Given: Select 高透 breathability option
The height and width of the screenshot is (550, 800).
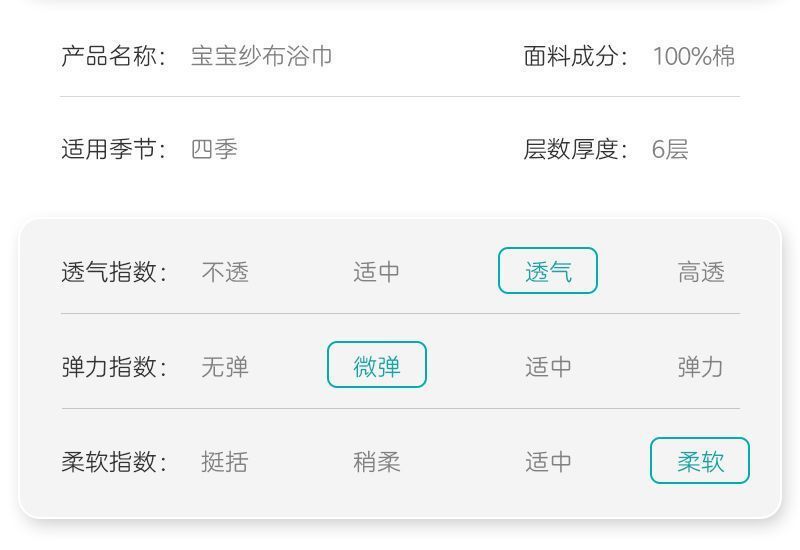Looking at the screenshot, I should coord(701,272).
